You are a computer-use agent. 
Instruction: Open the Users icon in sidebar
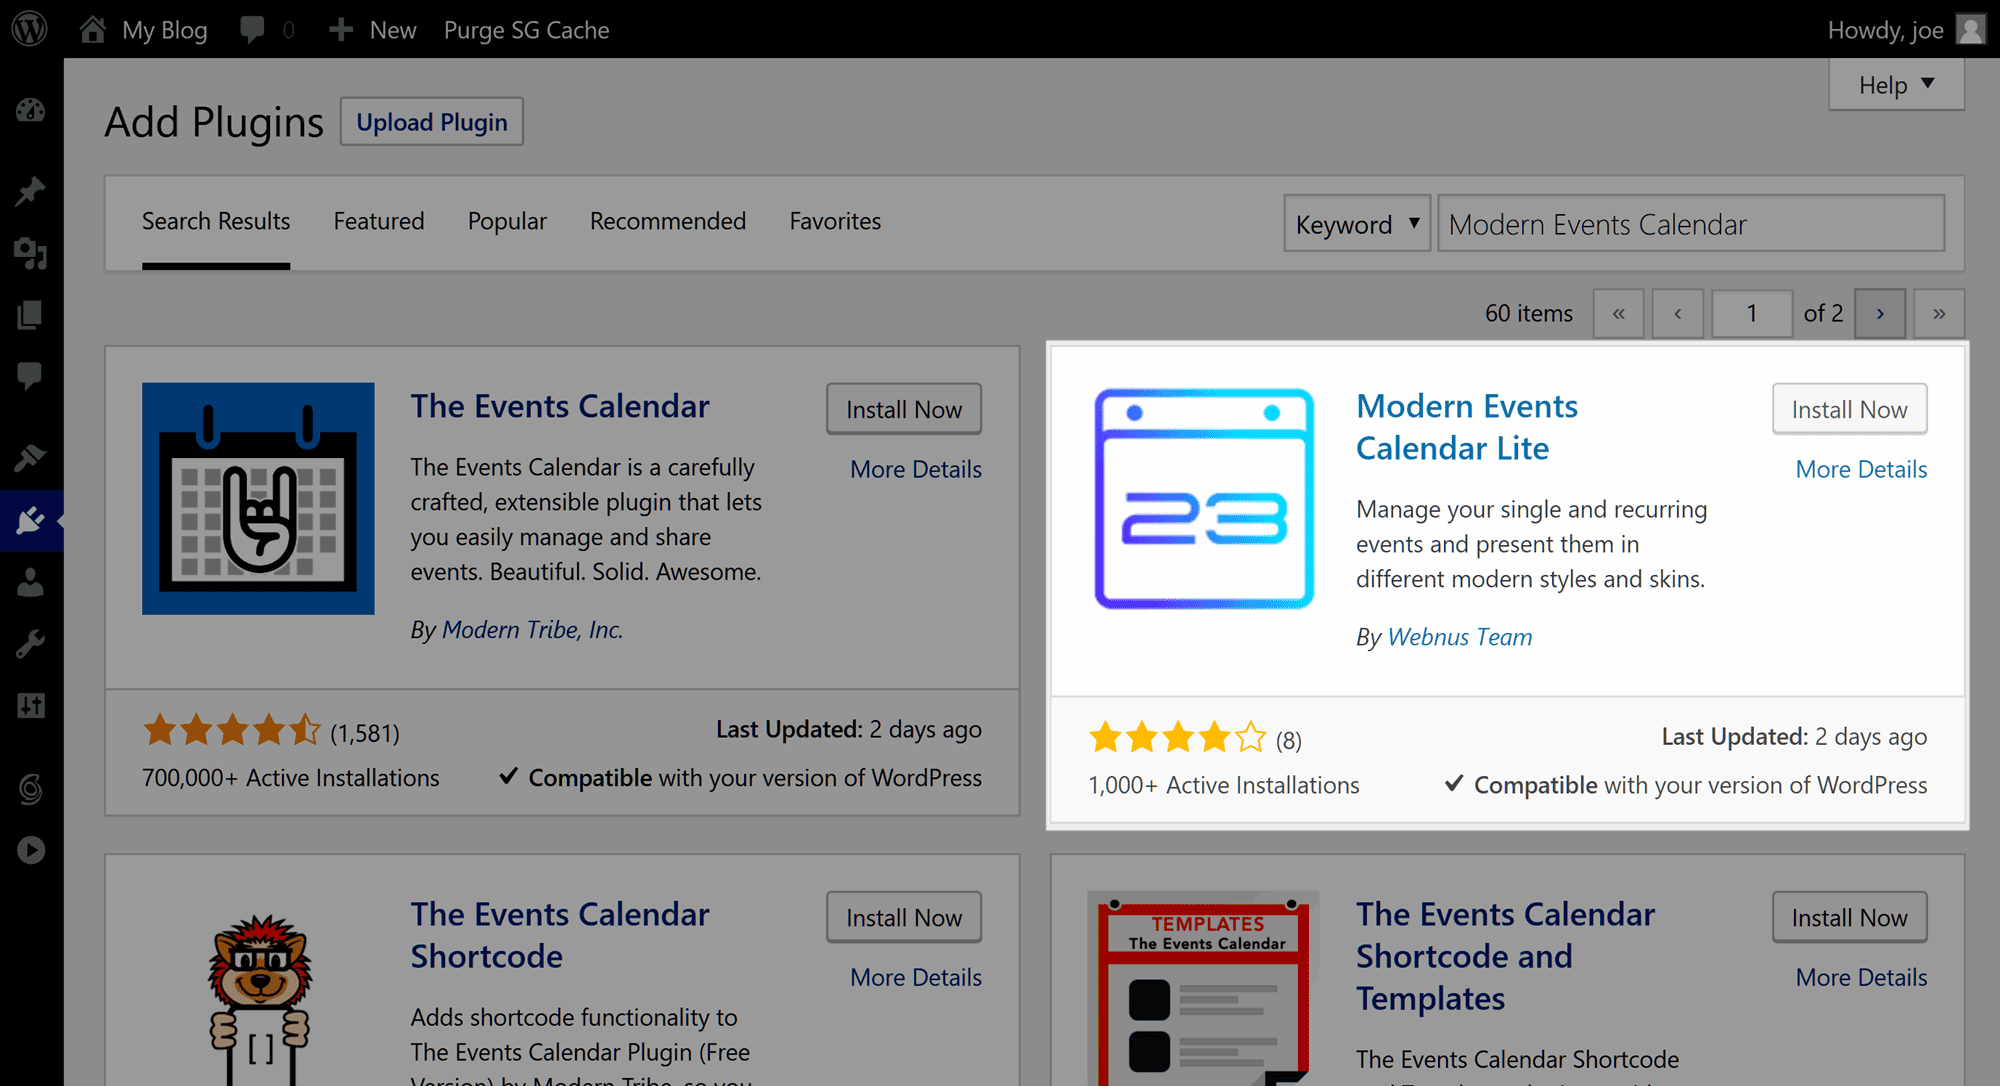tap(30, 583)
